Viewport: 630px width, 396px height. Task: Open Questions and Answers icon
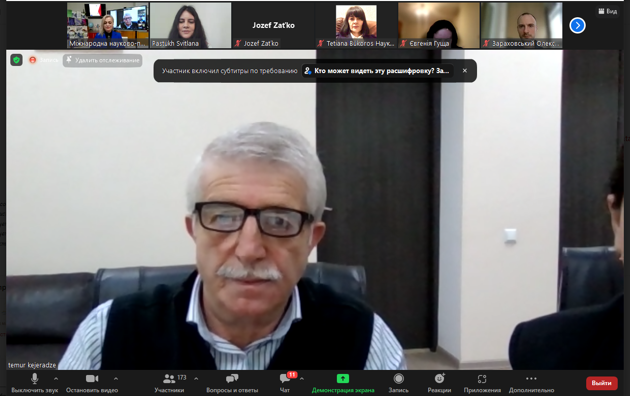point(232,379)
